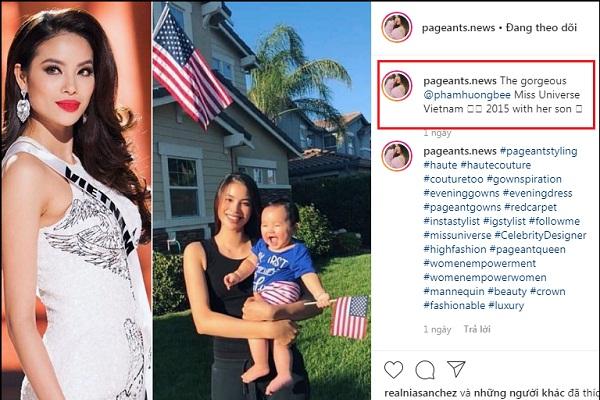Image resolution: width=600 pixels, height=400 pixels.
Task: Open the photo of the woman holding the baby
Action: pyautogui.click(x=262, y=201)
